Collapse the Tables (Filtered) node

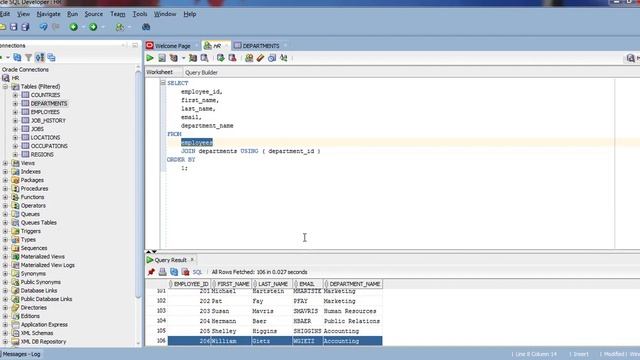pyautogui.click(x=5, y=87)
